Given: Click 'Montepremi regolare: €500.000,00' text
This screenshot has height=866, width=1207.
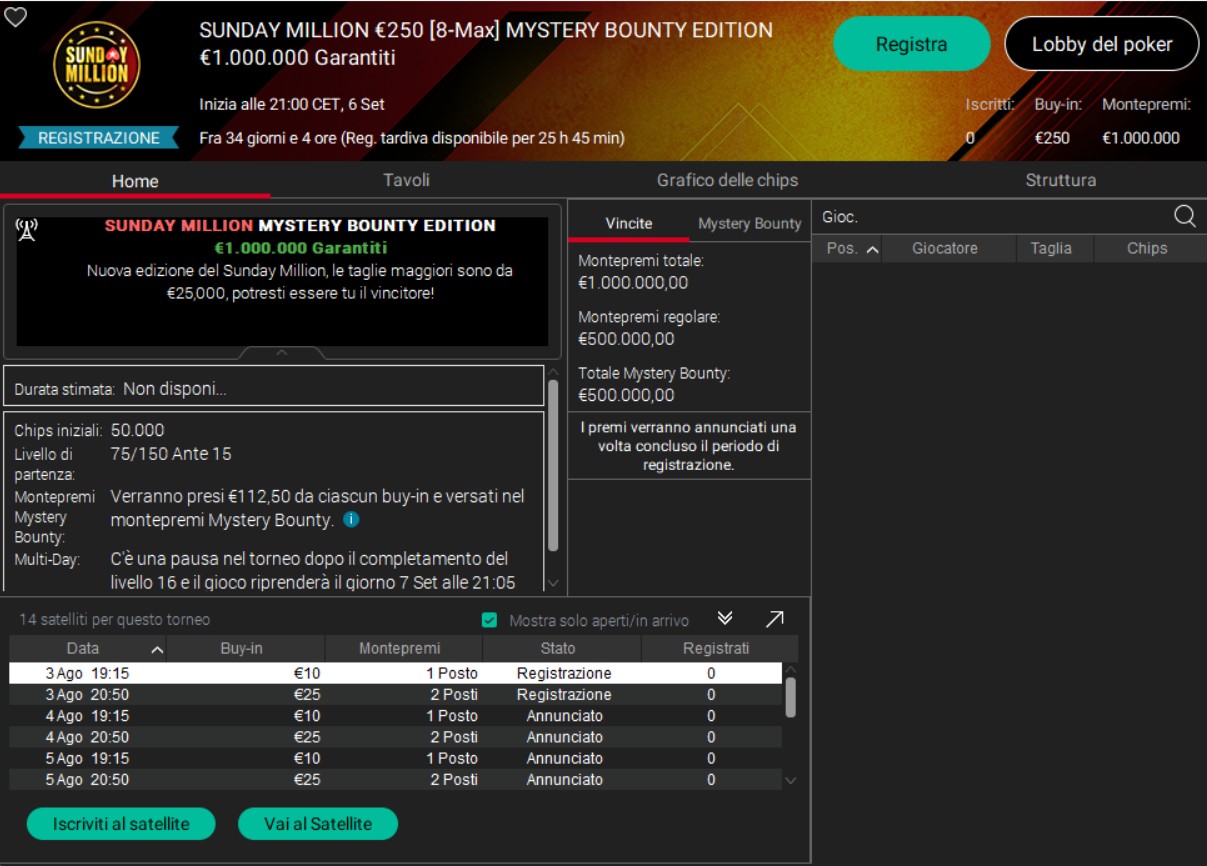Looking at the screenshot, I should (x=649, y=327).
